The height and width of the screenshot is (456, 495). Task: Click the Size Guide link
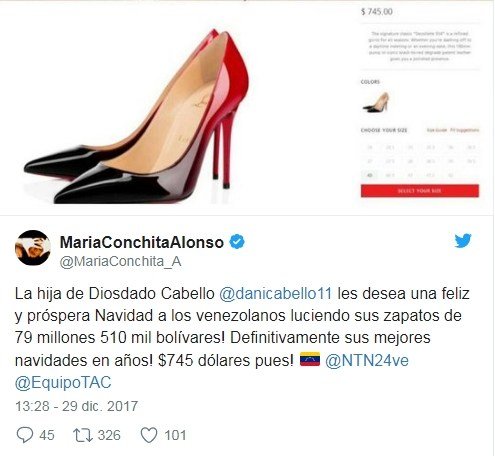pos(437,130)
